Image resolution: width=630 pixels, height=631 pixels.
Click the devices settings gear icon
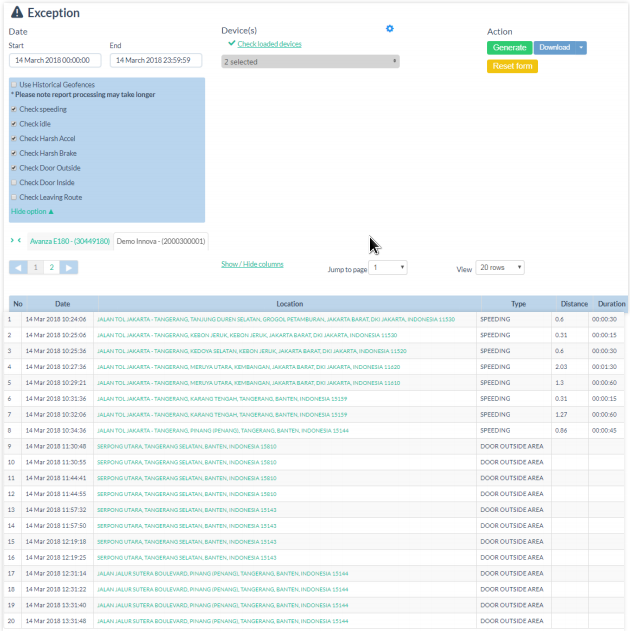(x=390, y=29)
